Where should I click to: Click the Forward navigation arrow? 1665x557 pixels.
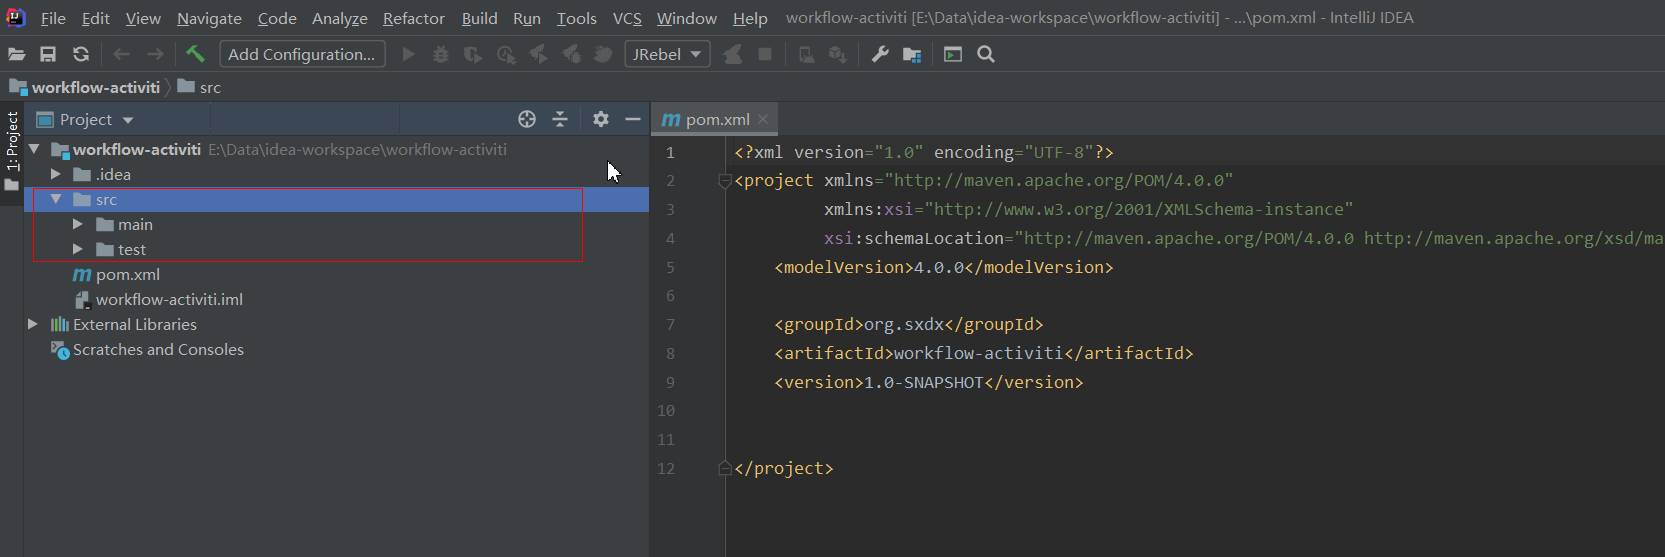click(155, 54)
